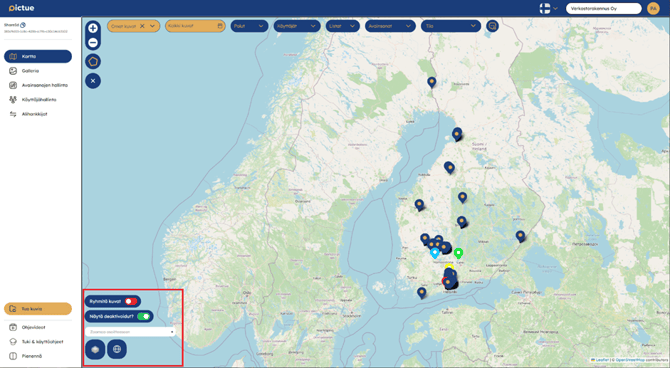Screen dimensions: 670x368
Task: Click the globe view button
Action: pyautogui.click(x=117, y=349)
